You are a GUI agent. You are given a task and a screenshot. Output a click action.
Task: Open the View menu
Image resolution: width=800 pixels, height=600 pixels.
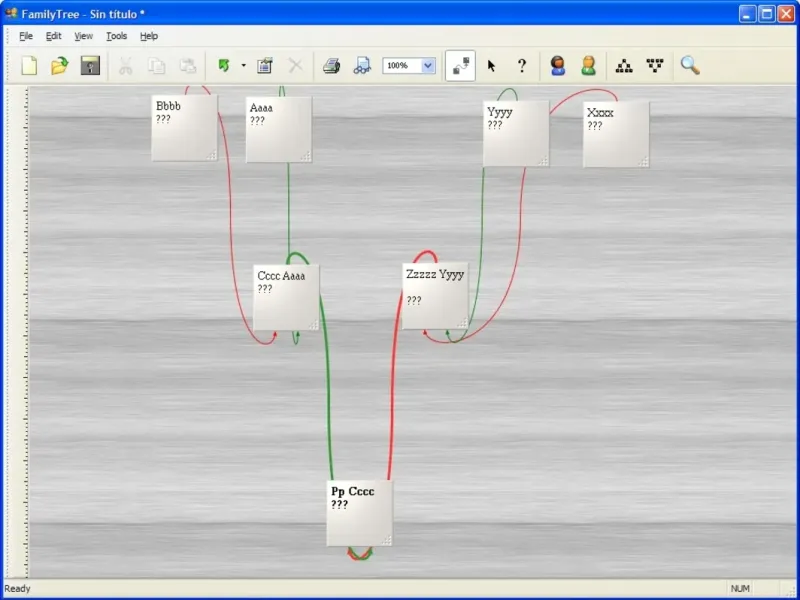[84, 36]
